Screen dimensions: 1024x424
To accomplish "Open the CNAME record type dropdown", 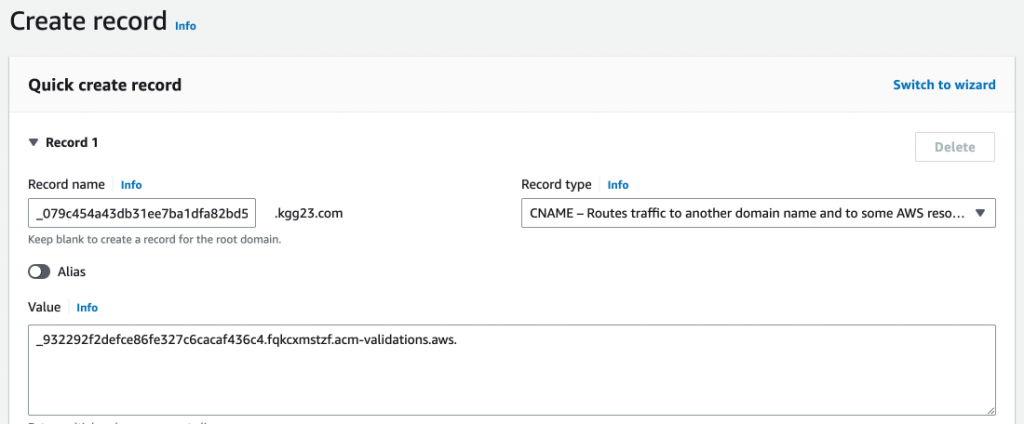I will [745, 213].
